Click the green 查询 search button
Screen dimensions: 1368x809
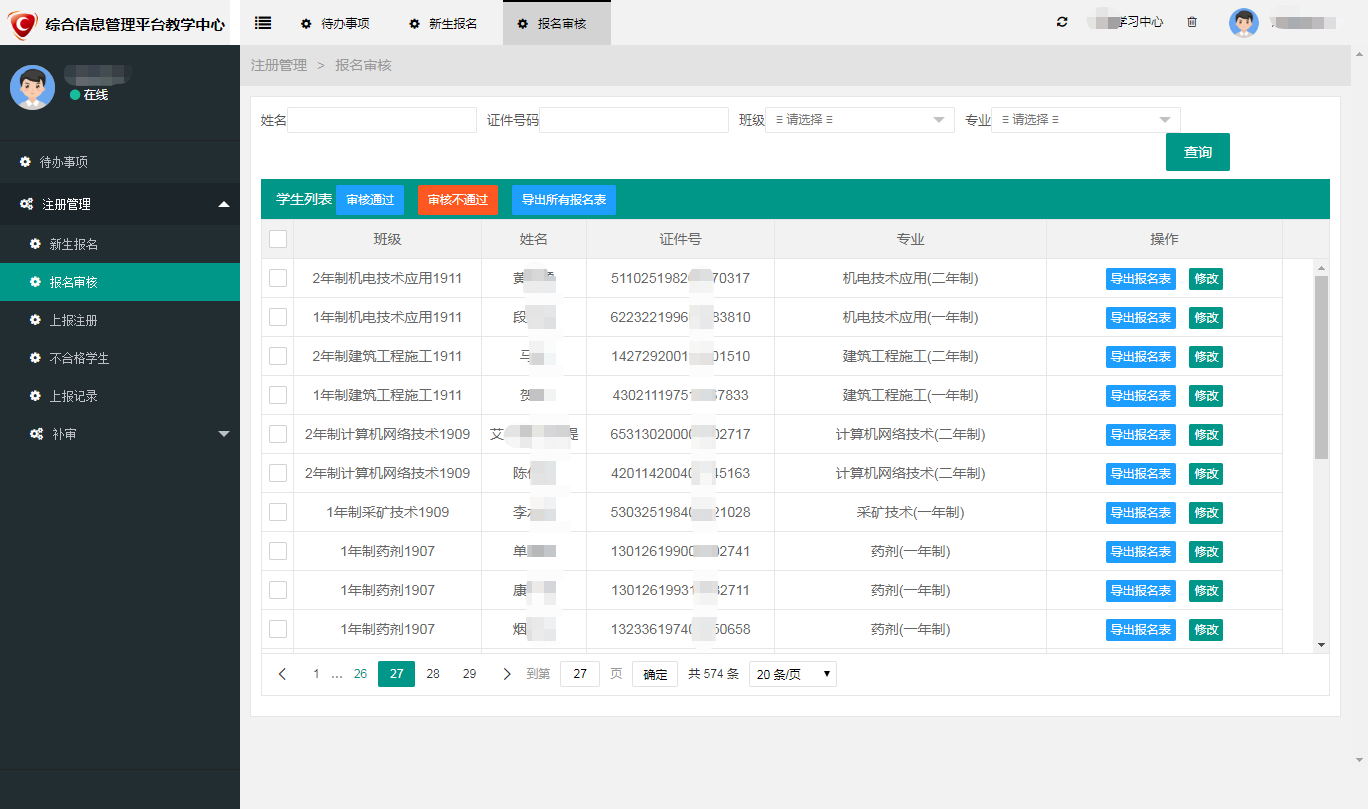point(1197,152)
